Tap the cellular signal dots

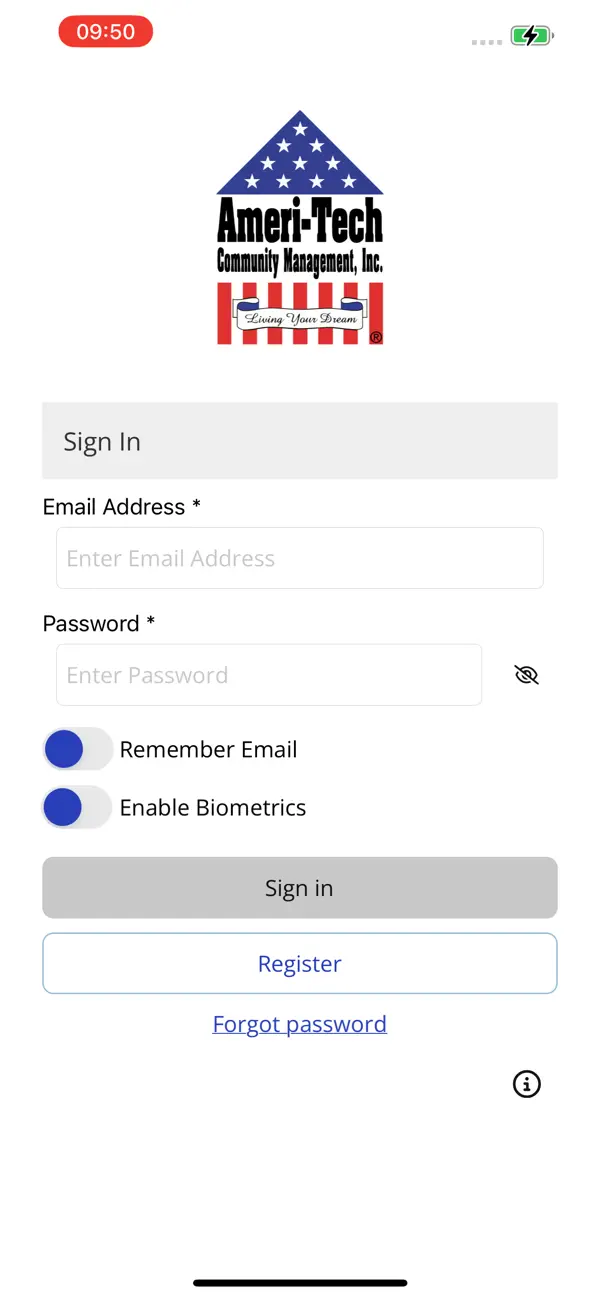(485, 42)
